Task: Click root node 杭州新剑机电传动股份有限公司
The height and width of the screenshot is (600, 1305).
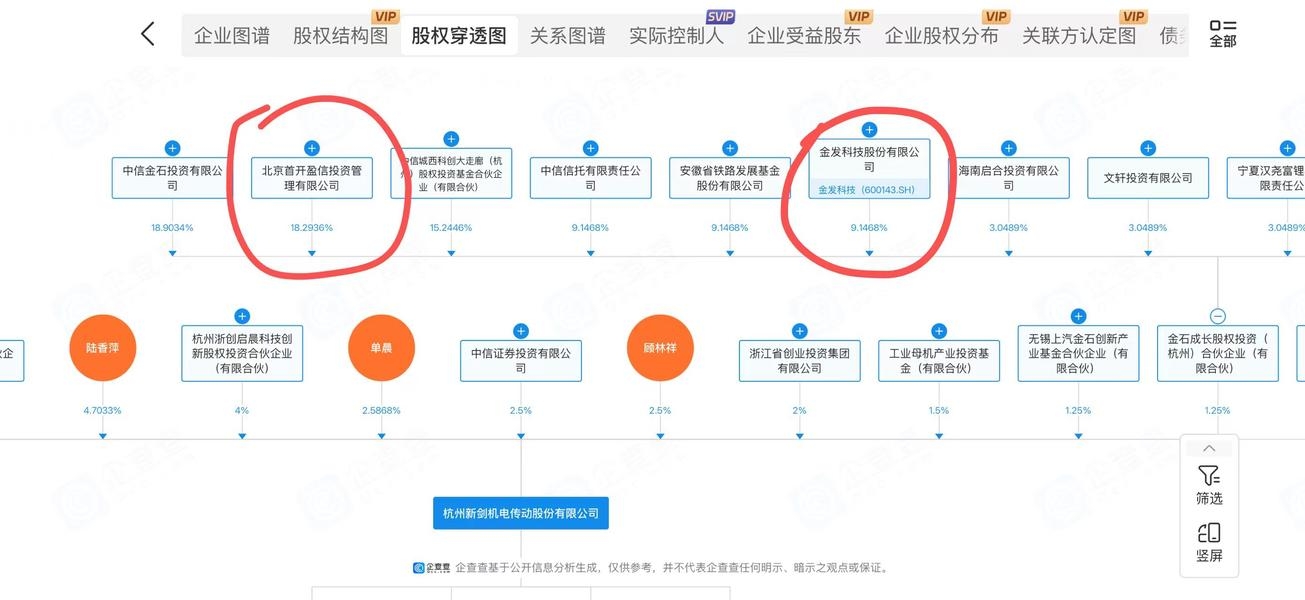Action: tap(521, 513)
